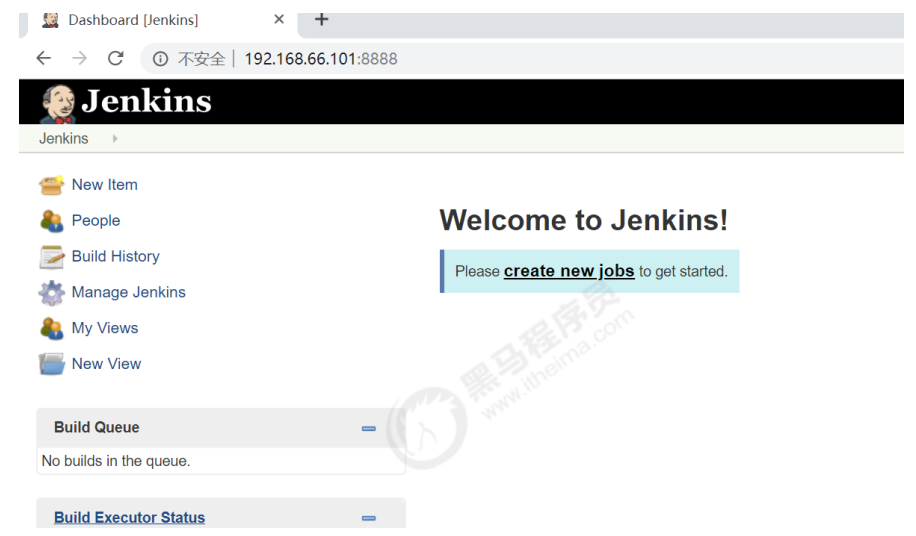The image size is (916, 536).
Task: Reload the page with refresh icon
Action: 116,58
